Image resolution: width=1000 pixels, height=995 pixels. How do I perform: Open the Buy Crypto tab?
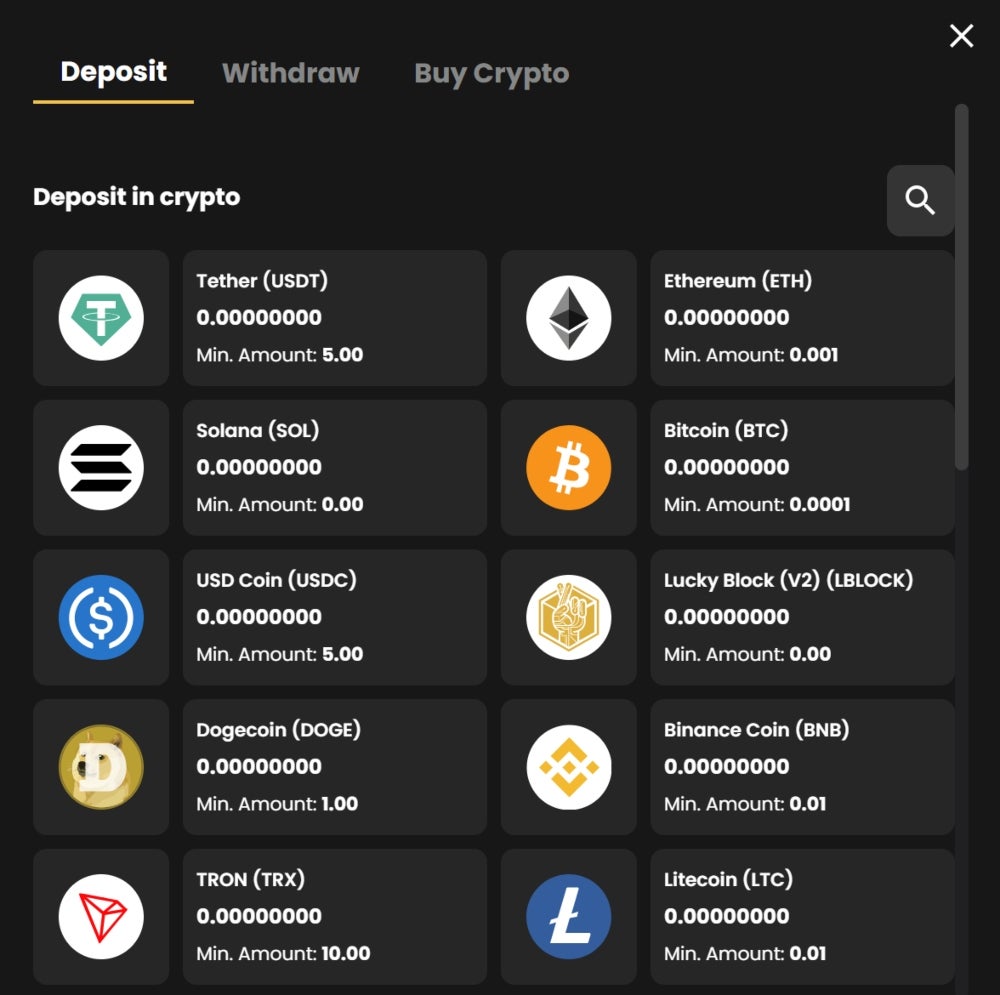[491, 74]
